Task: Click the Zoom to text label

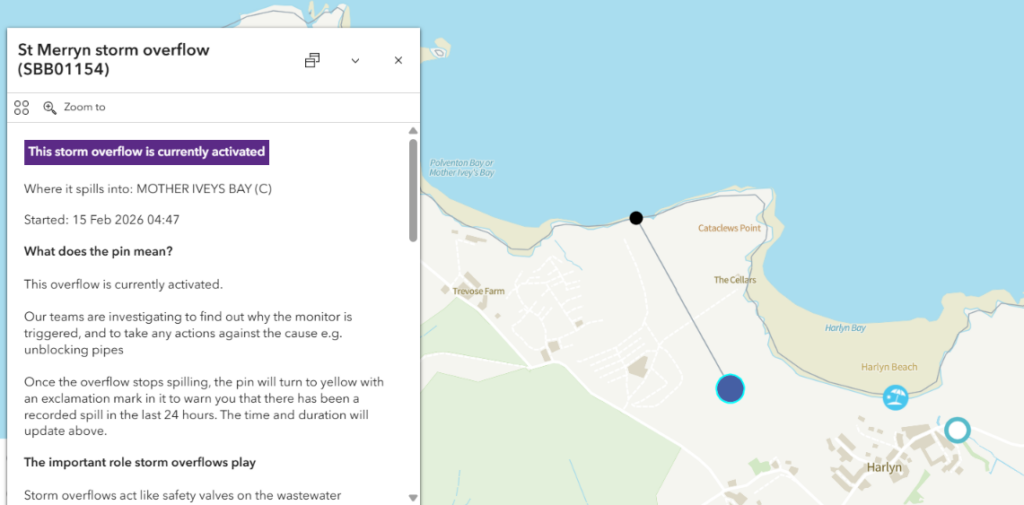Action: coord(84,107)
